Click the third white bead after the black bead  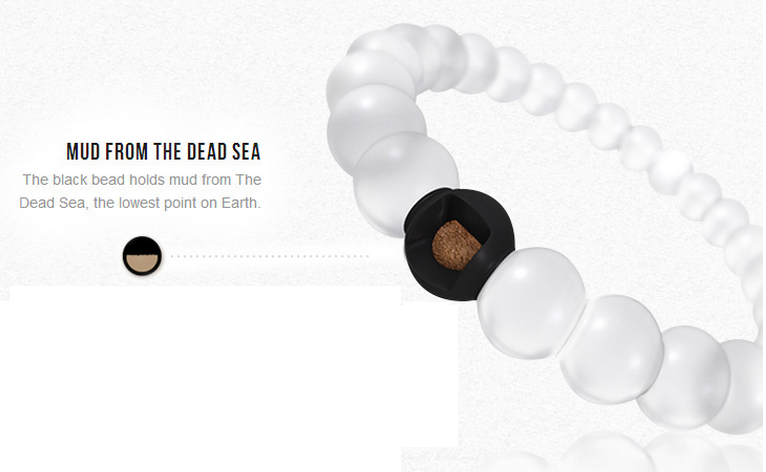[x=684, y=377]
